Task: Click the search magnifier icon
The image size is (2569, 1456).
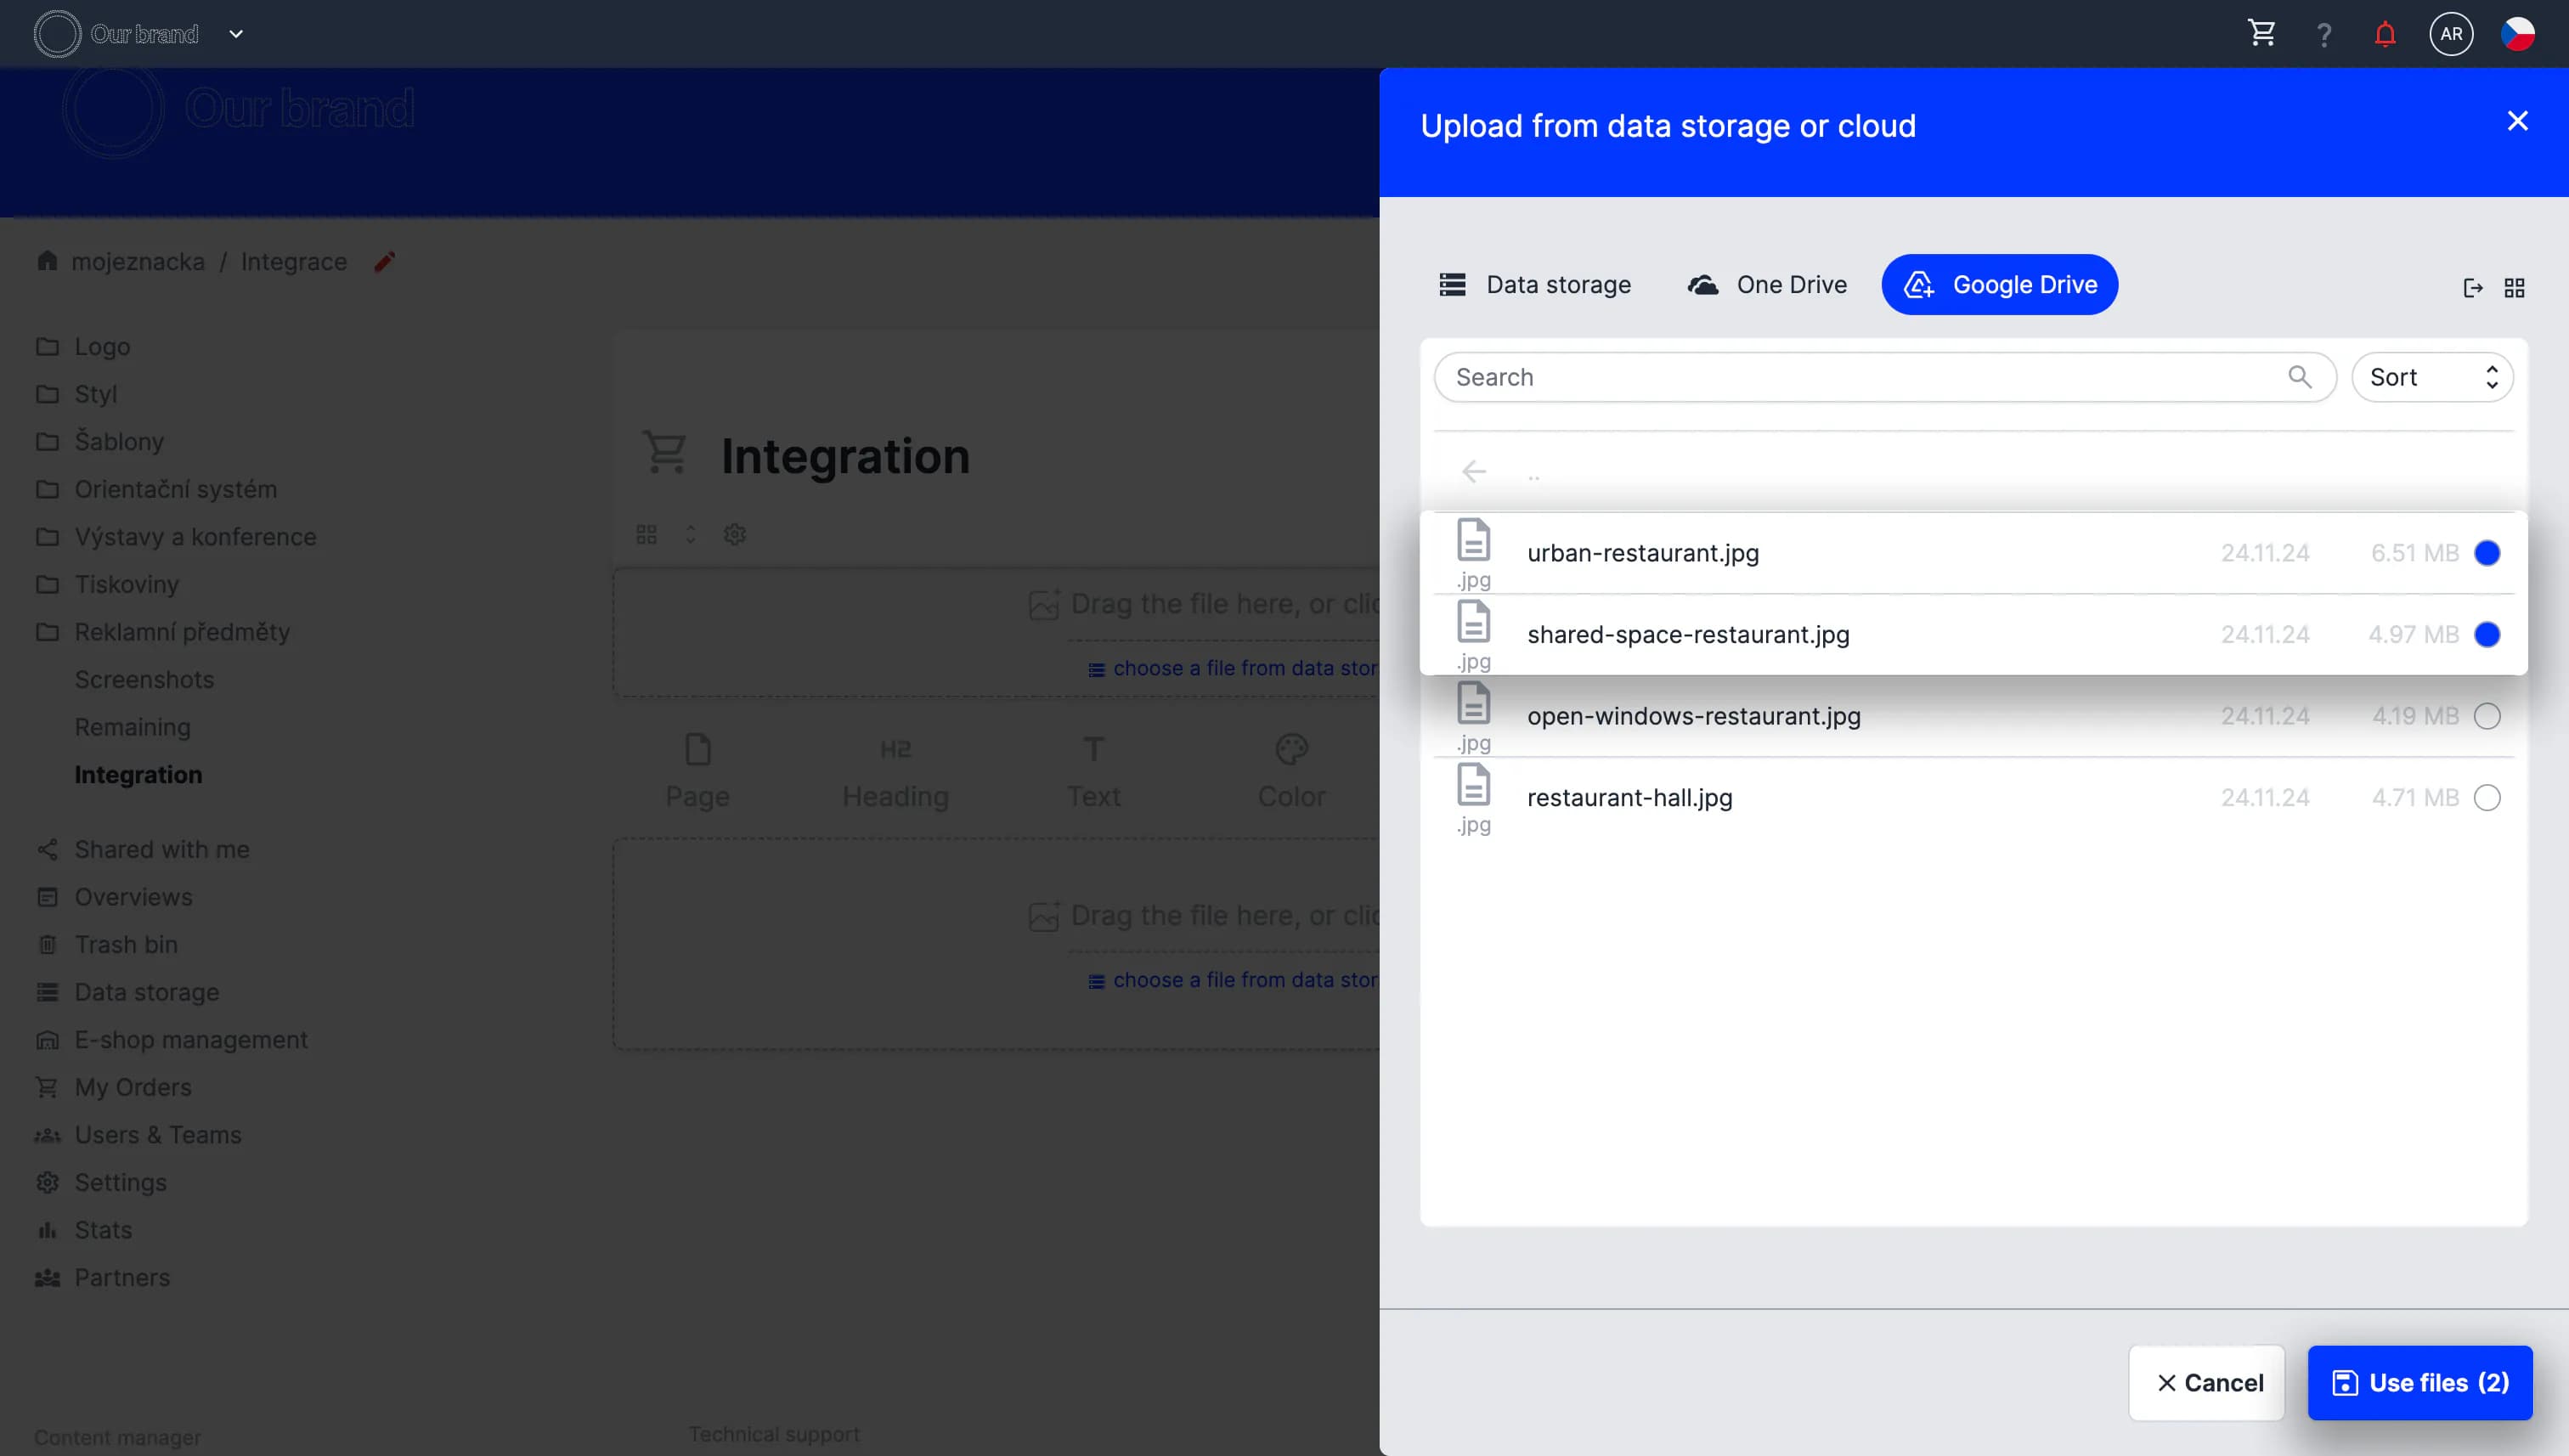Action: (2299, 377)
